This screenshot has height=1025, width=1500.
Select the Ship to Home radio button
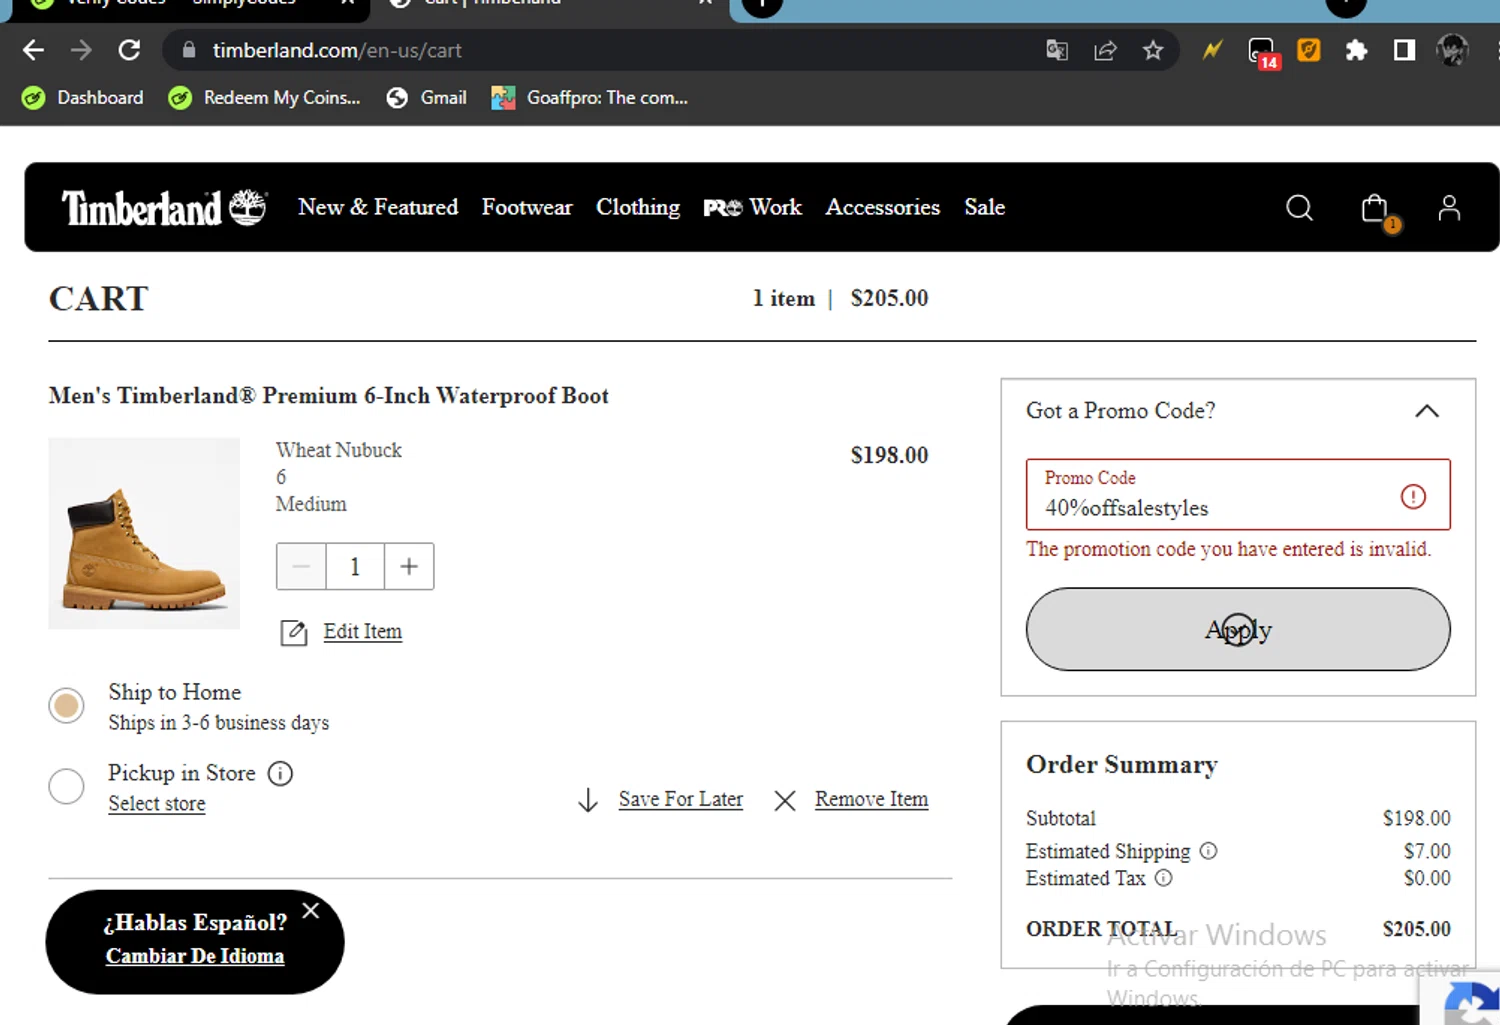(x=67, y=706)
